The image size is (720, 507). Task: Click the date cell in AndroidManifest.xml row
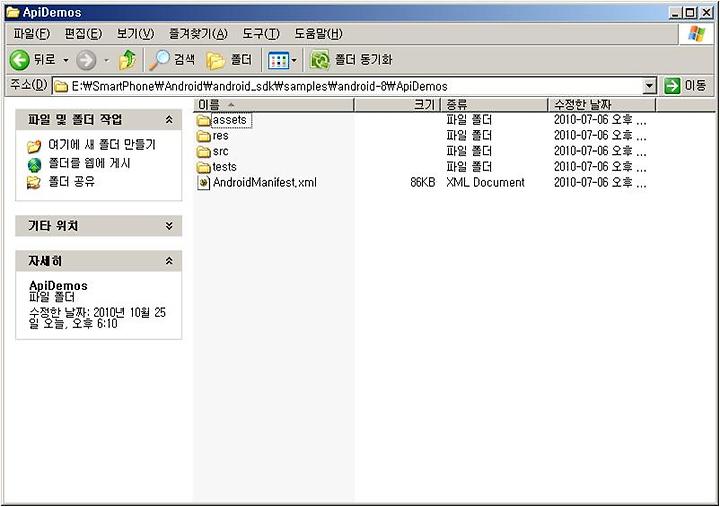(600, 183)
